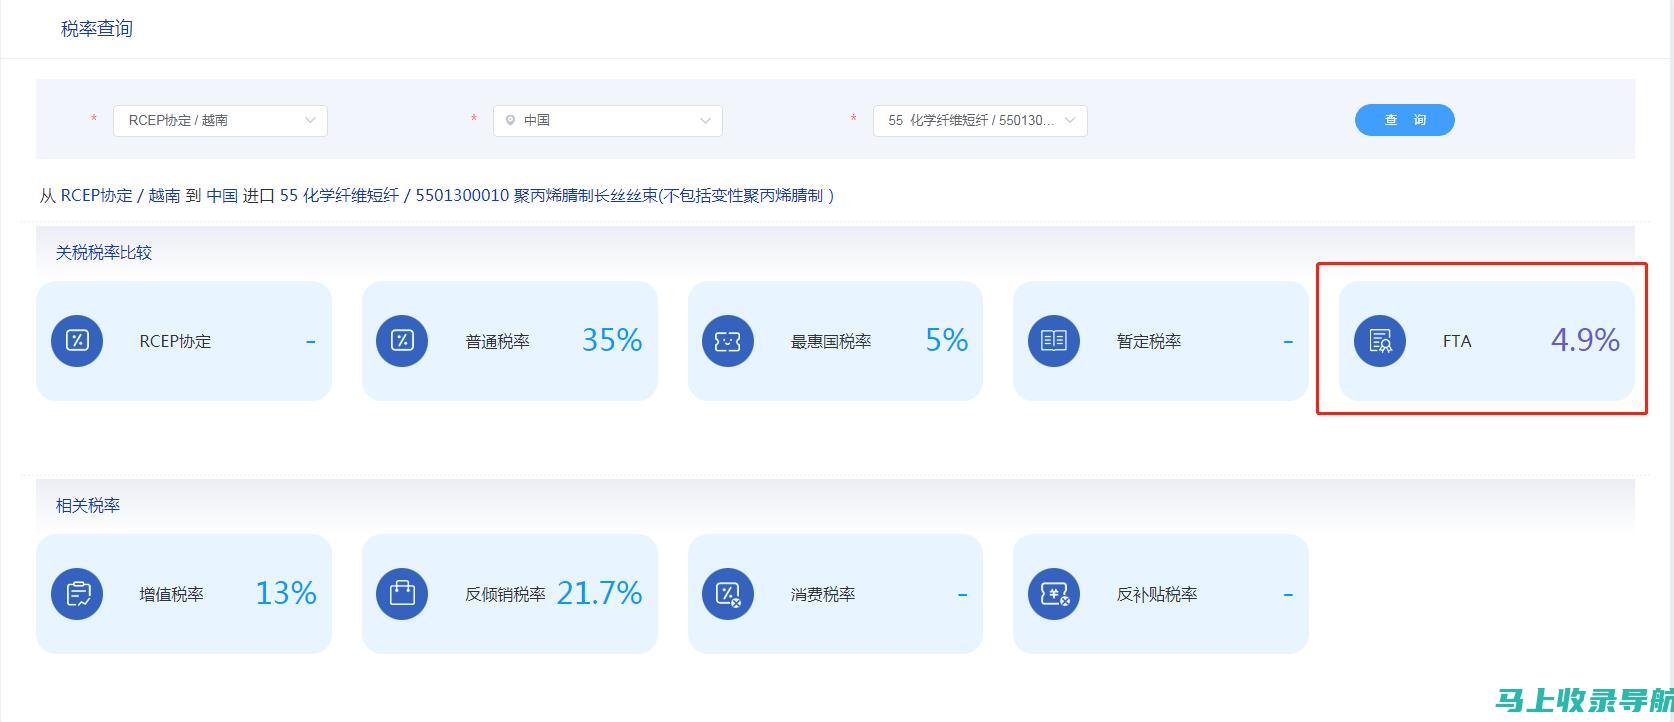Click the RCEP协定 card percent icon
The height and width of the screenshot is (722, 1674).
pos(77,341)
